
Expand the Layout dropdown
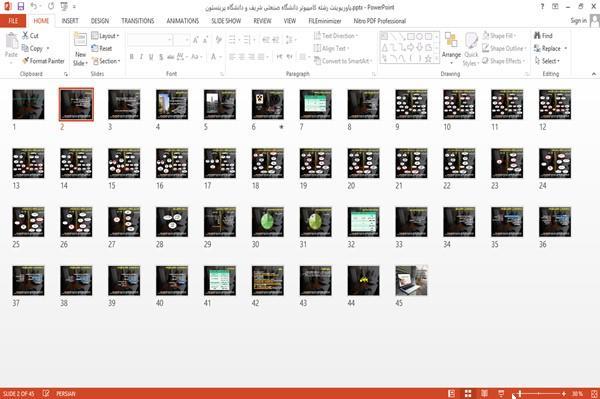105,36
